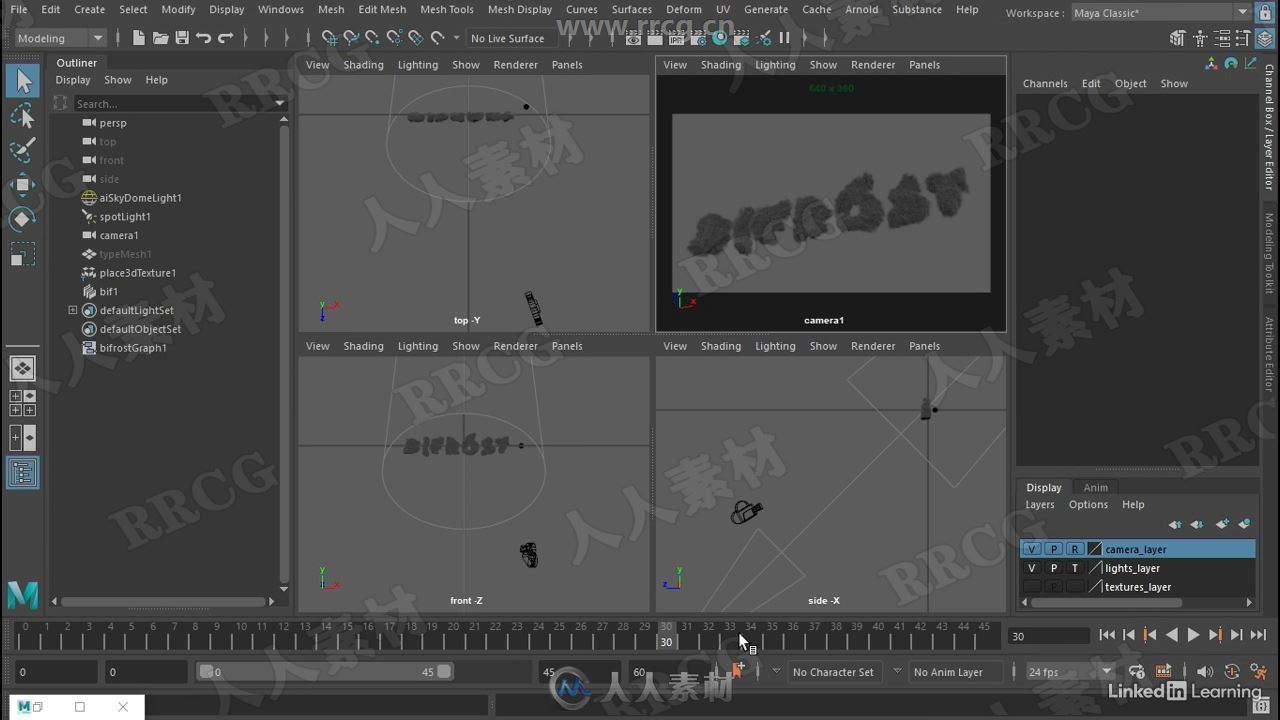Click the pause viewport icon

(x=784, y=38)
